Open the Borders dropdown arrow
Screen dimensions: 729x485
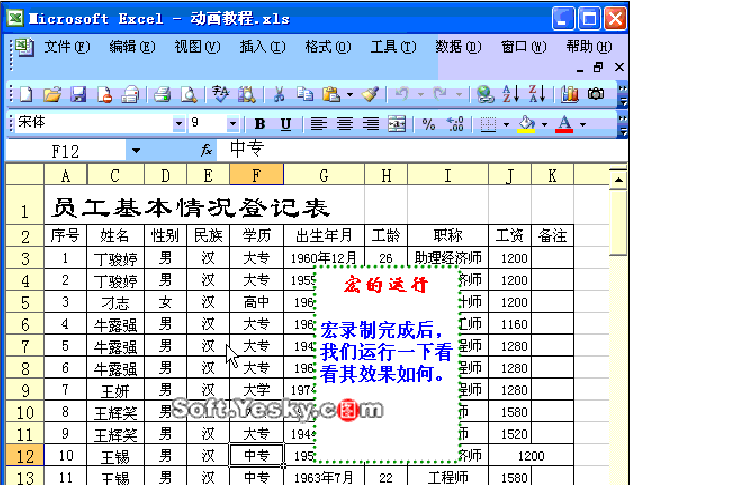(x=506, y=125)
